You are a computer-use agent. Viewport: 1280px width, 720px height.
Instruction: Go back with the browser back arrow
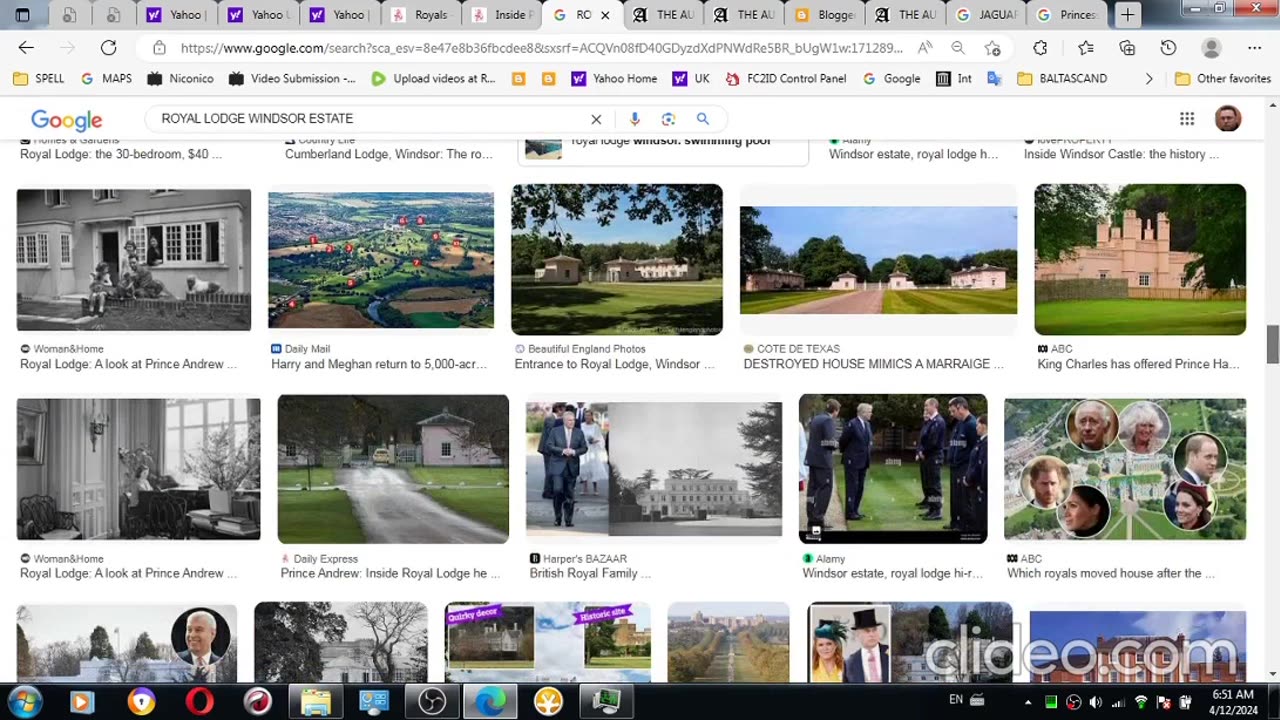point(26,48)
